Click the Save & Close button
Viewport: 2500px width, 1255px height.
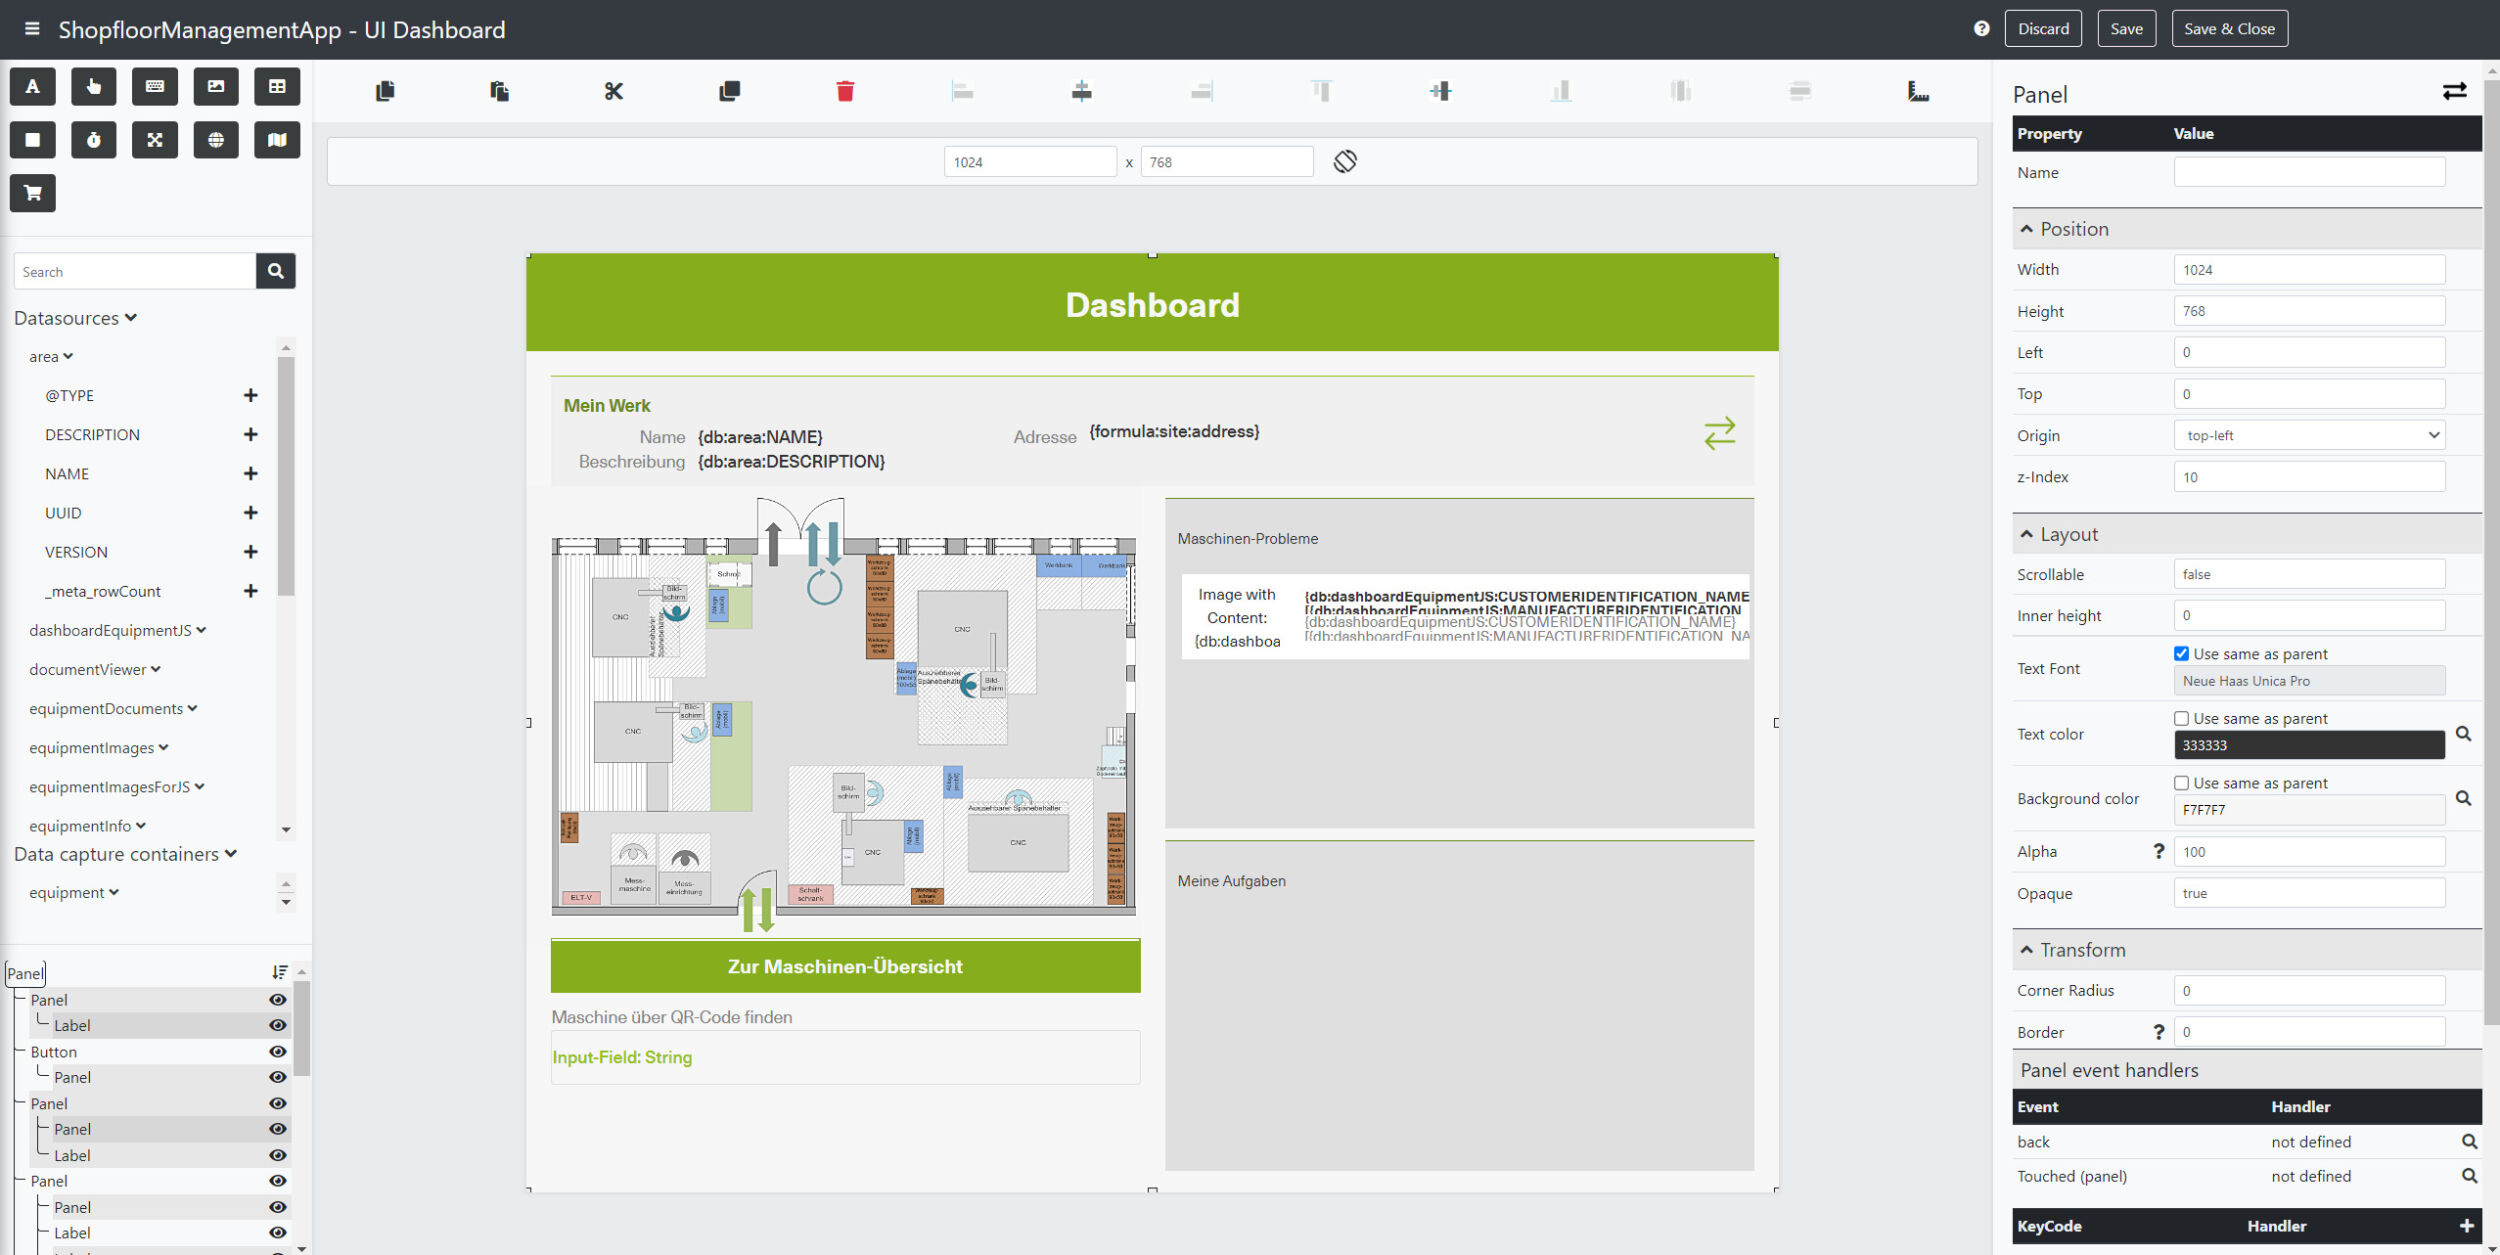2229,28
